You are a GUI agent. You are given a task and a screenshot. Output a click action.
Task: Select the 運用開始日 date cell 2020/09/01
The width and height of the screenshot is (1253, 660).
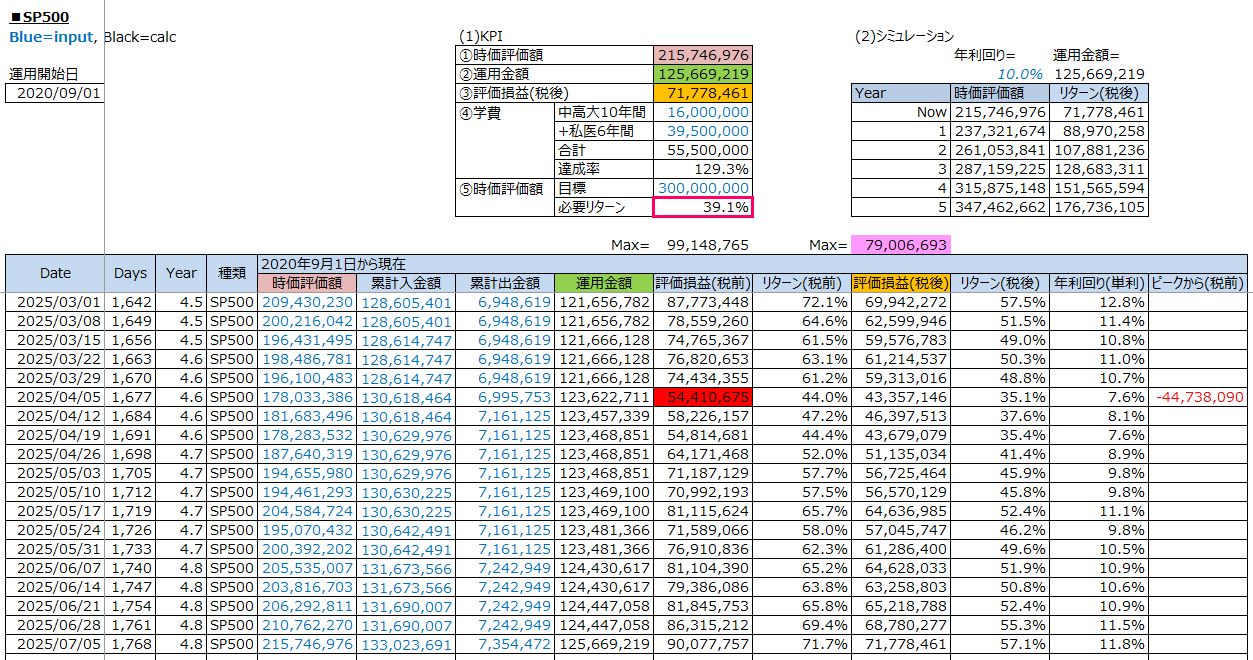[55, 93]
